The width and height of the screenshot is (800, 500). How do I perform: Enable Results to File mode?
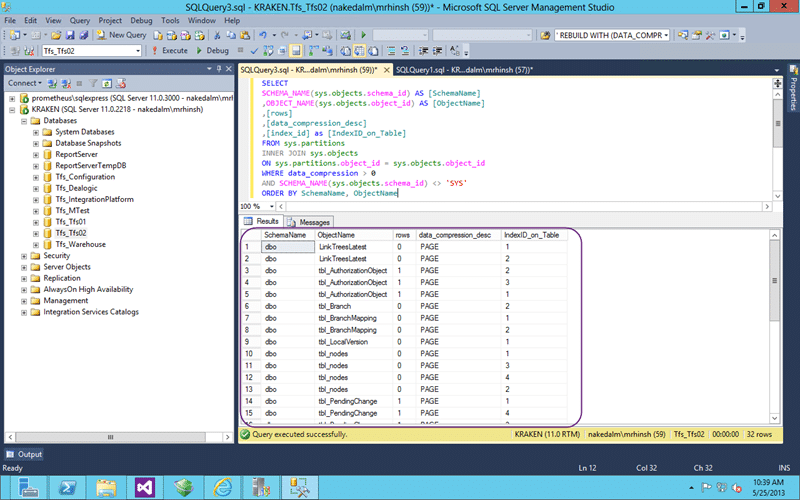[373, 51]
